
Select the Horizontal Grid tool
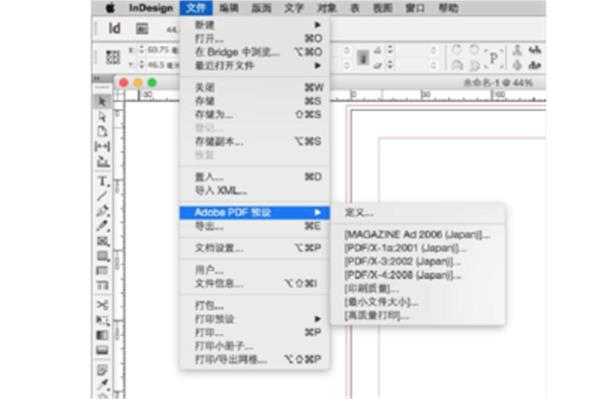point(102,271)
